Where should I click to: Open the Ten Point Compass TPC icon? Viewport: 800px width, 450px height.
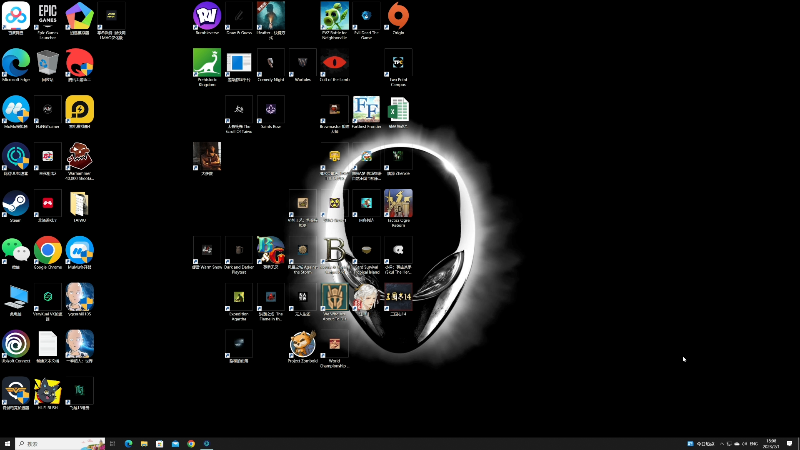coord(398,63)
